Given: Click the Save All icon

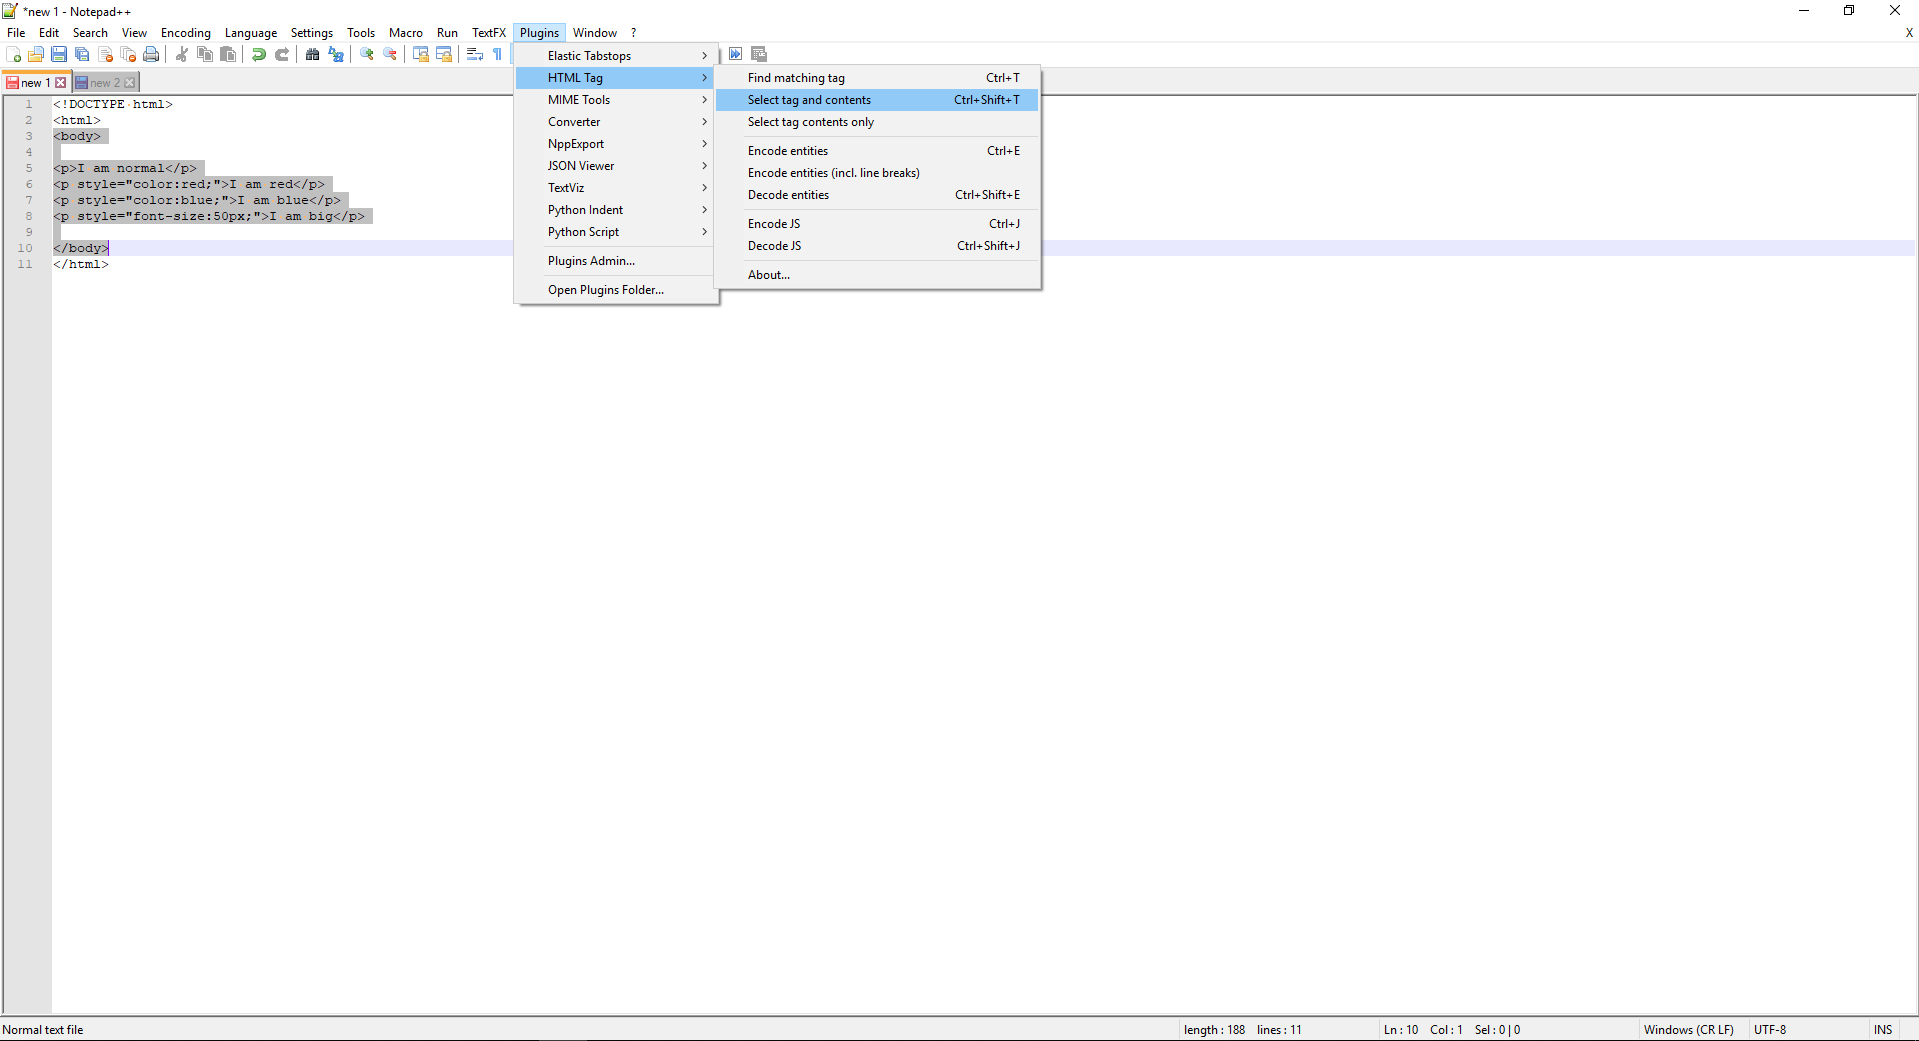Looking at the screenshot, I should tap(82, 55).
